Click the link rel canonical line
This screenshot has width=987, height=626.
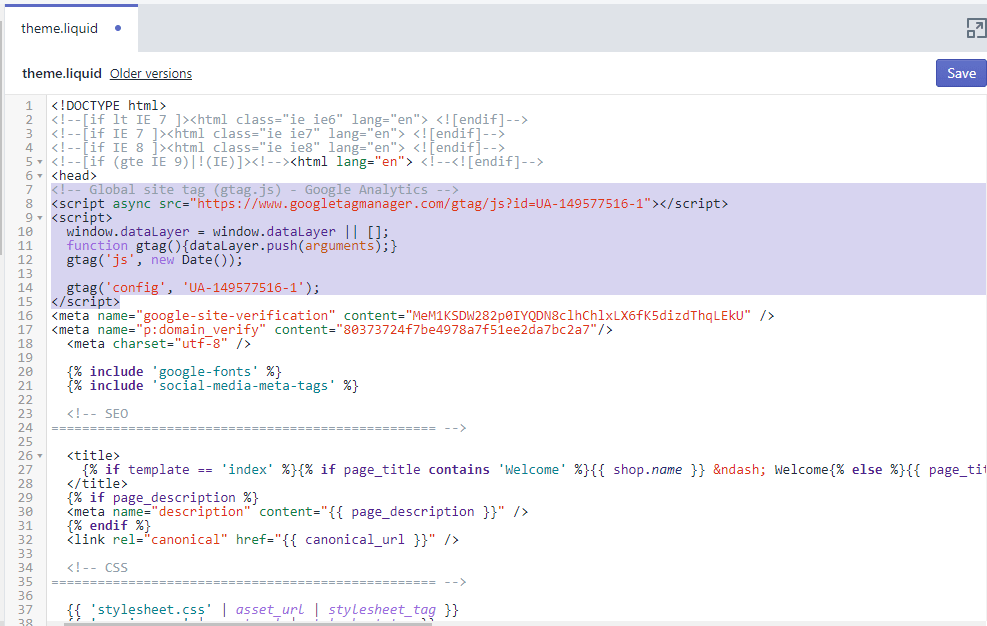[x=262, y=540]
